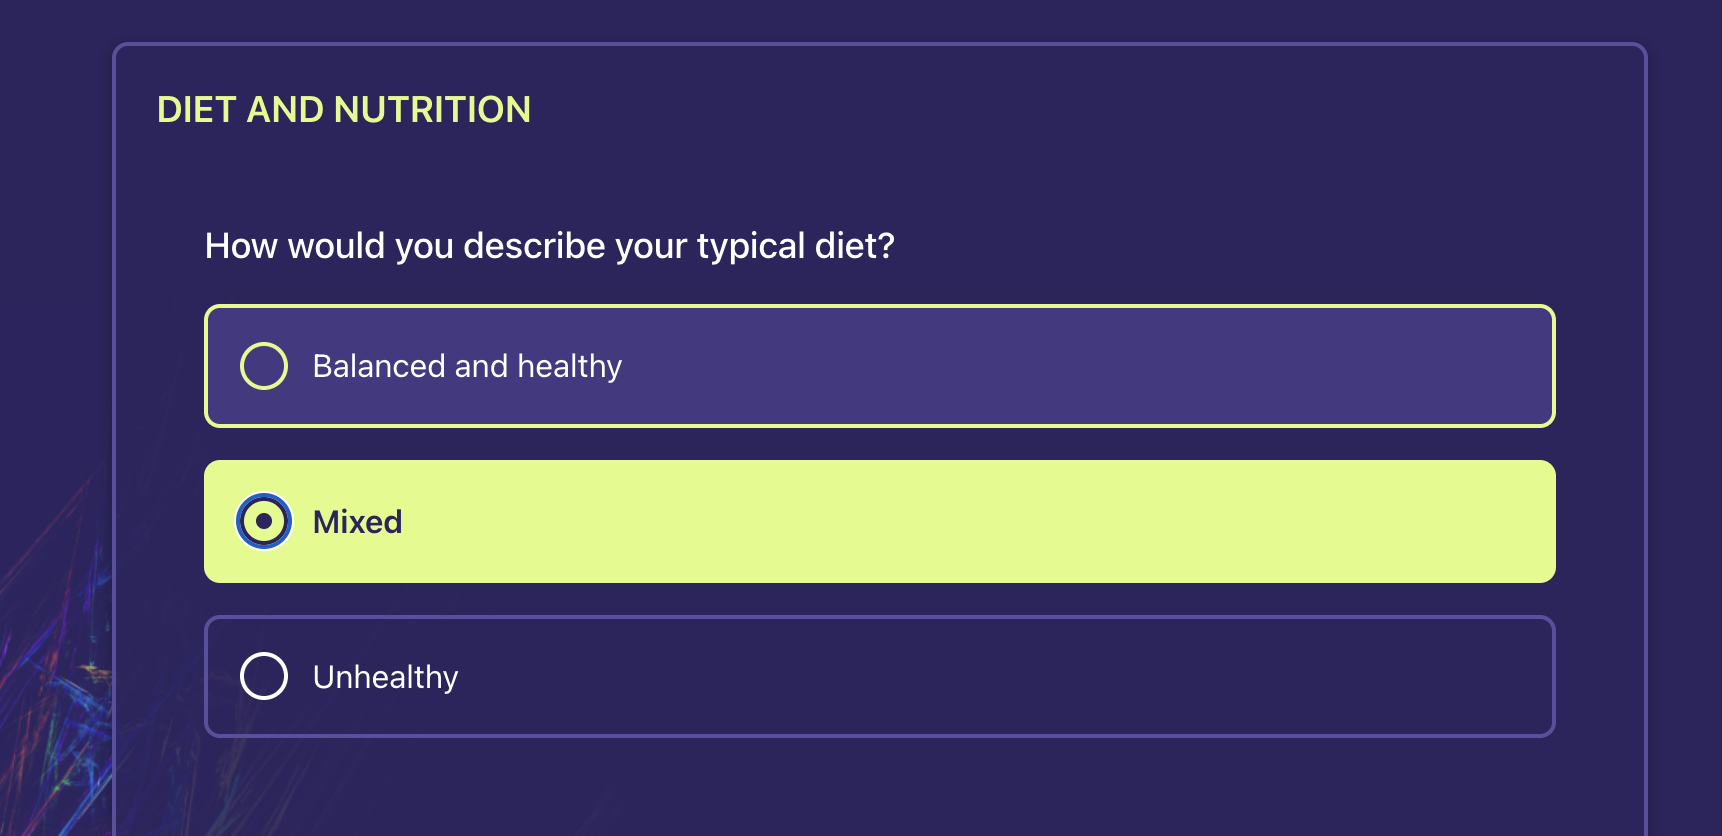Click the 'Balanced and healthy' label text
This screenshot has width=1722, height=836.
point(467,366)
